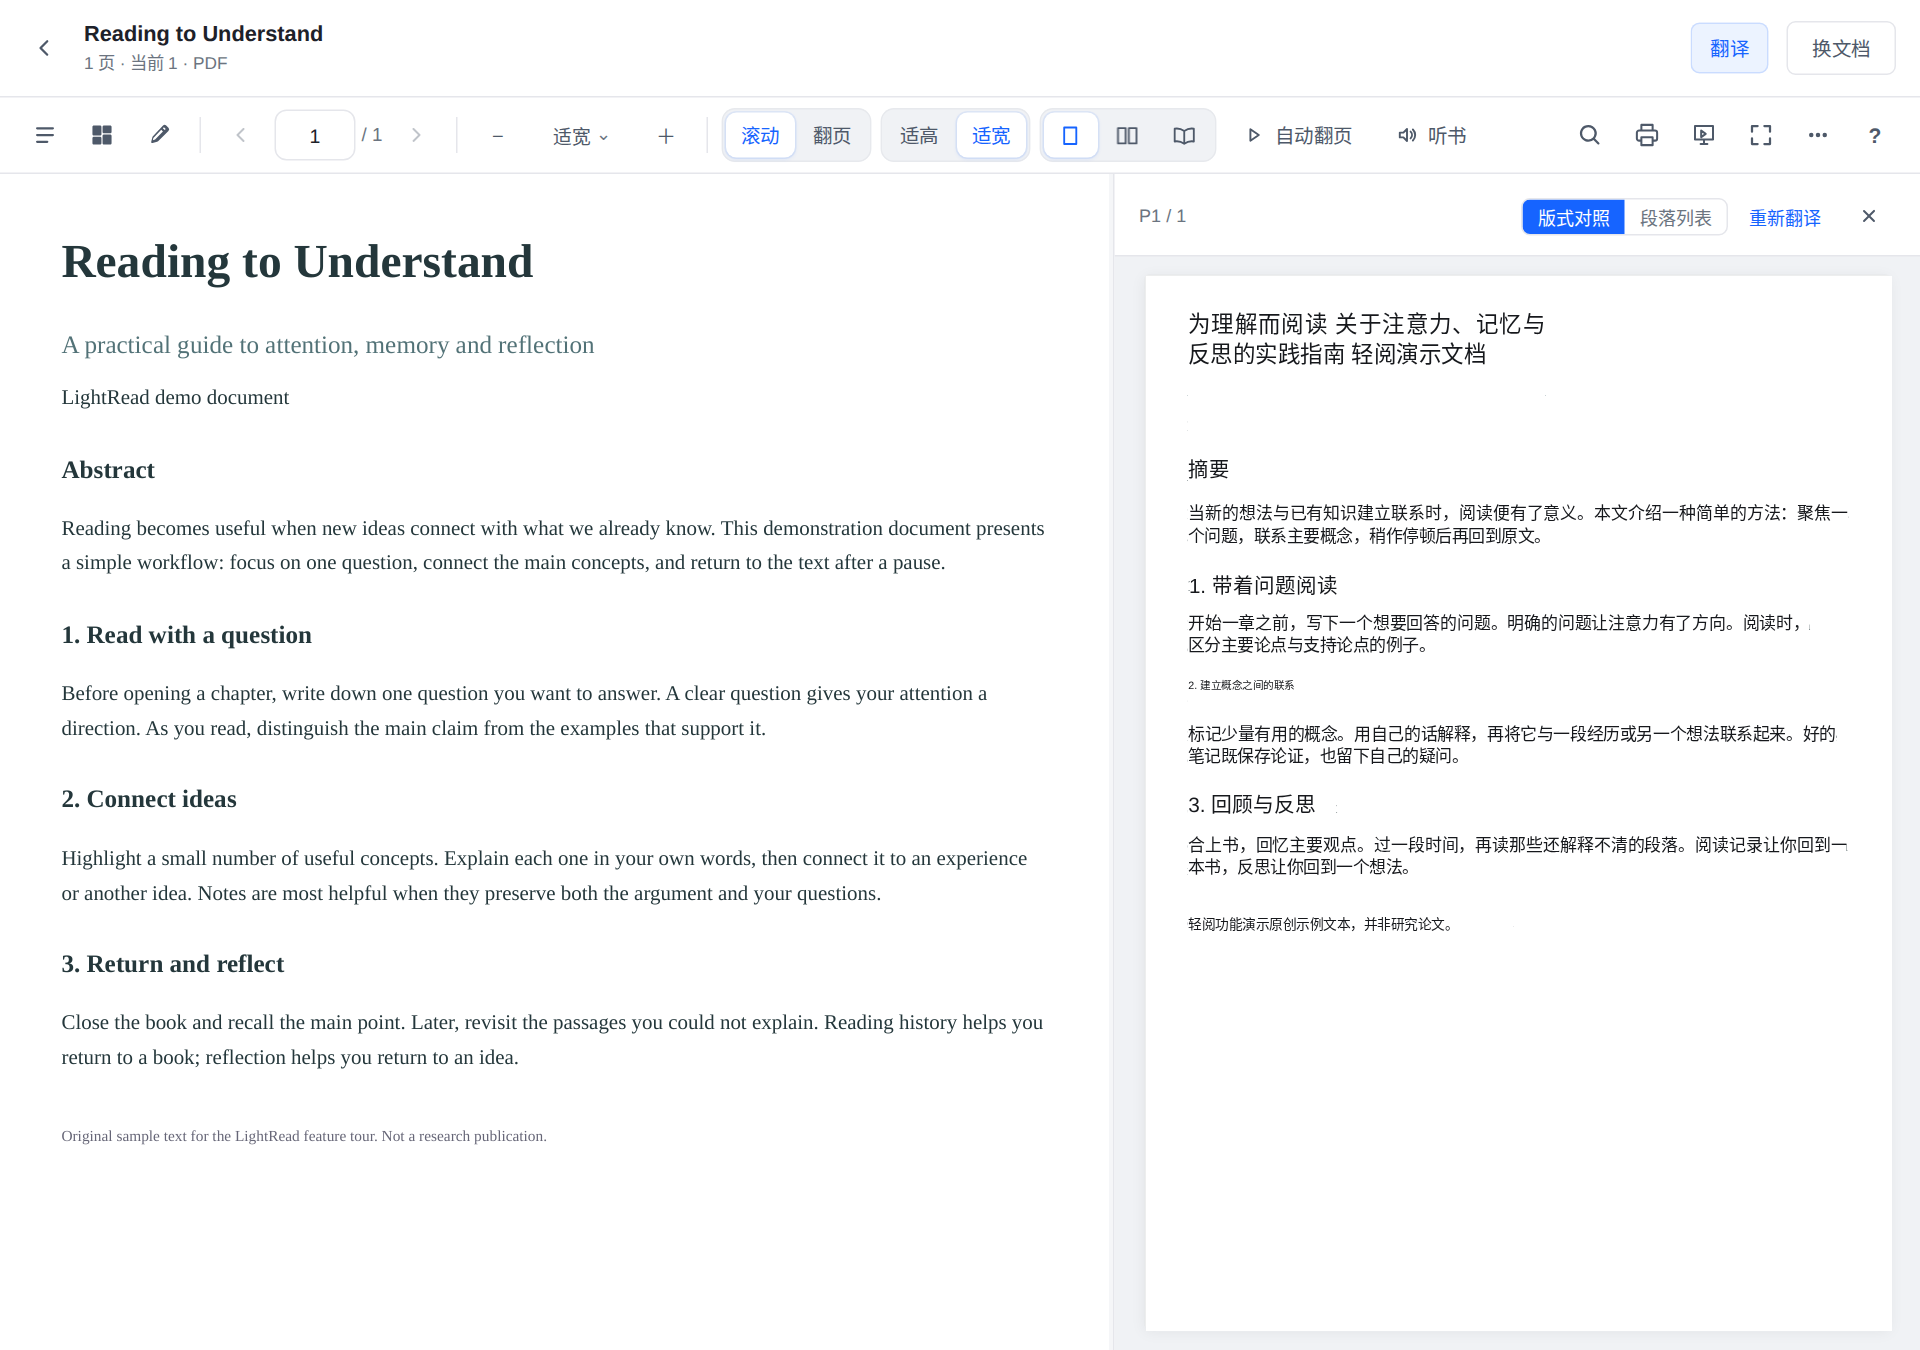
Task: Click the 换文档 change document button
Action: [1841, 48]
